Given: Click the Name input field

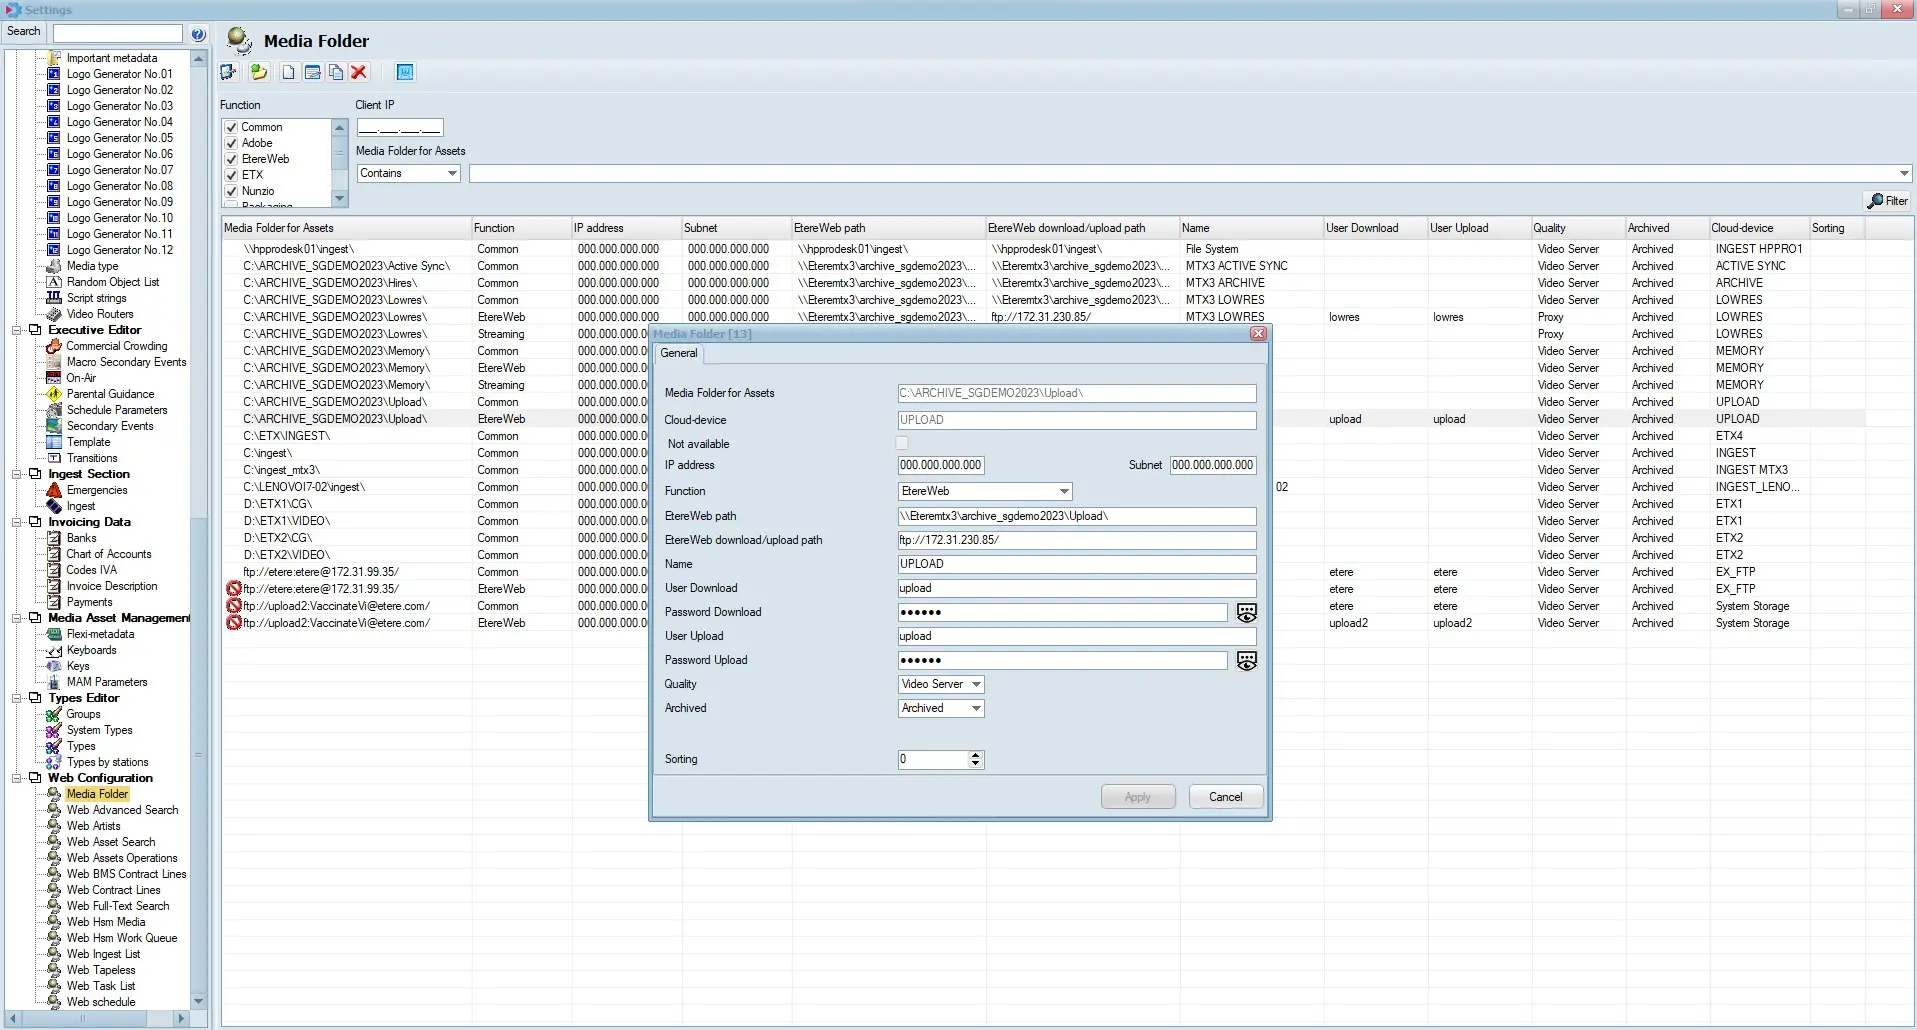Looking at the screenshot, I should coord(1076,564).
